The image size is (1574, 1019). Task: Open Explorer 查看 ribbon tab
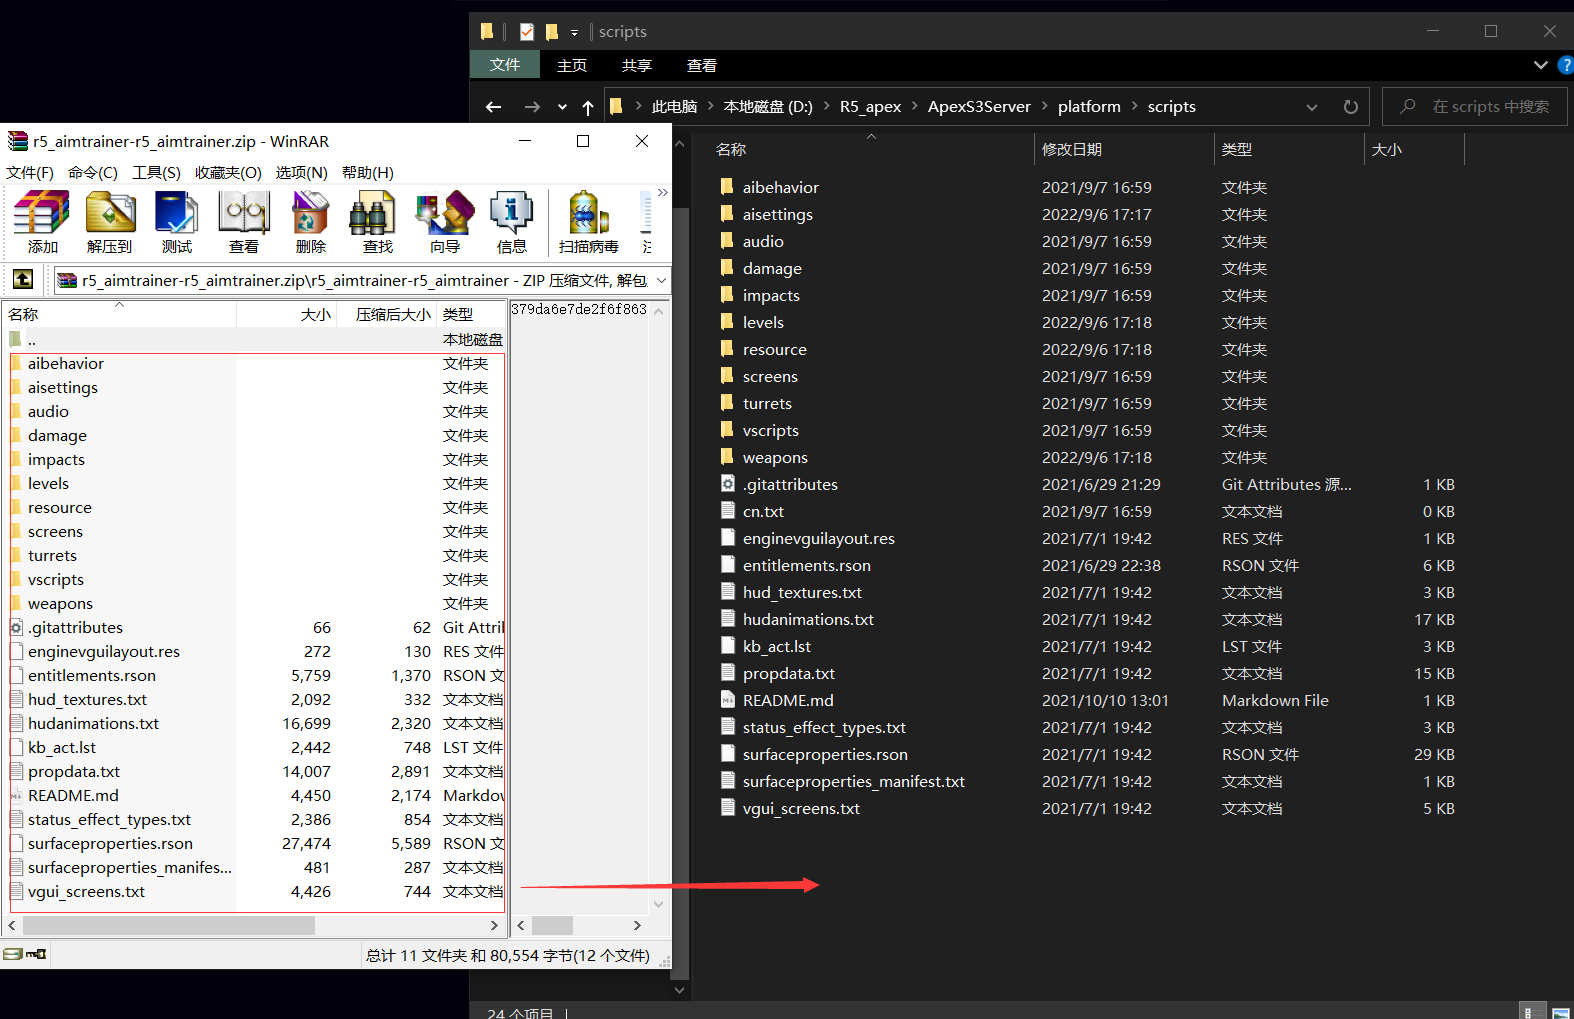702,65
